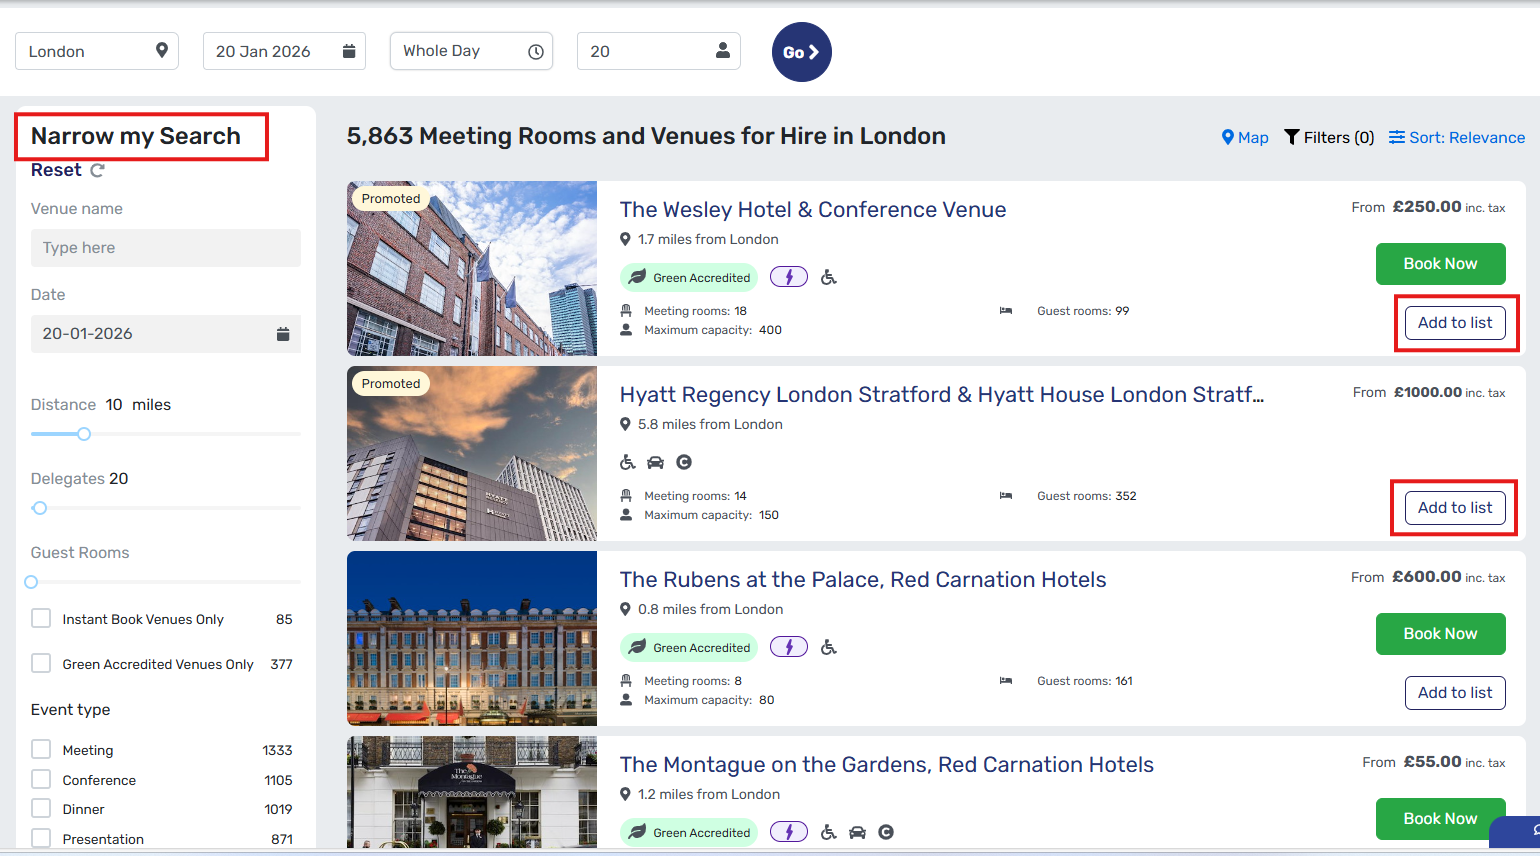Click Hyatt Regency wheelchair accessibility icon
Viewport: 1540px width, 856px height.
coord(628,462)
